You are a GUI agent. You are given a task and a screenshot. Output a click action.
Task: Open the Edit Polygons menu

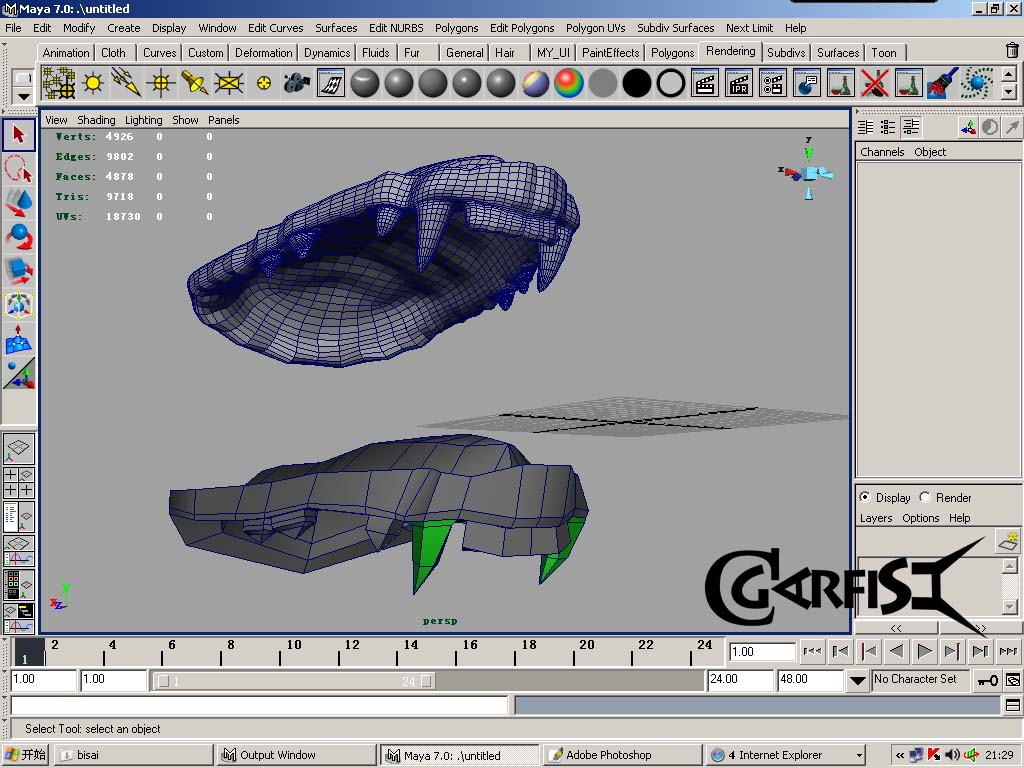(522, 27)
